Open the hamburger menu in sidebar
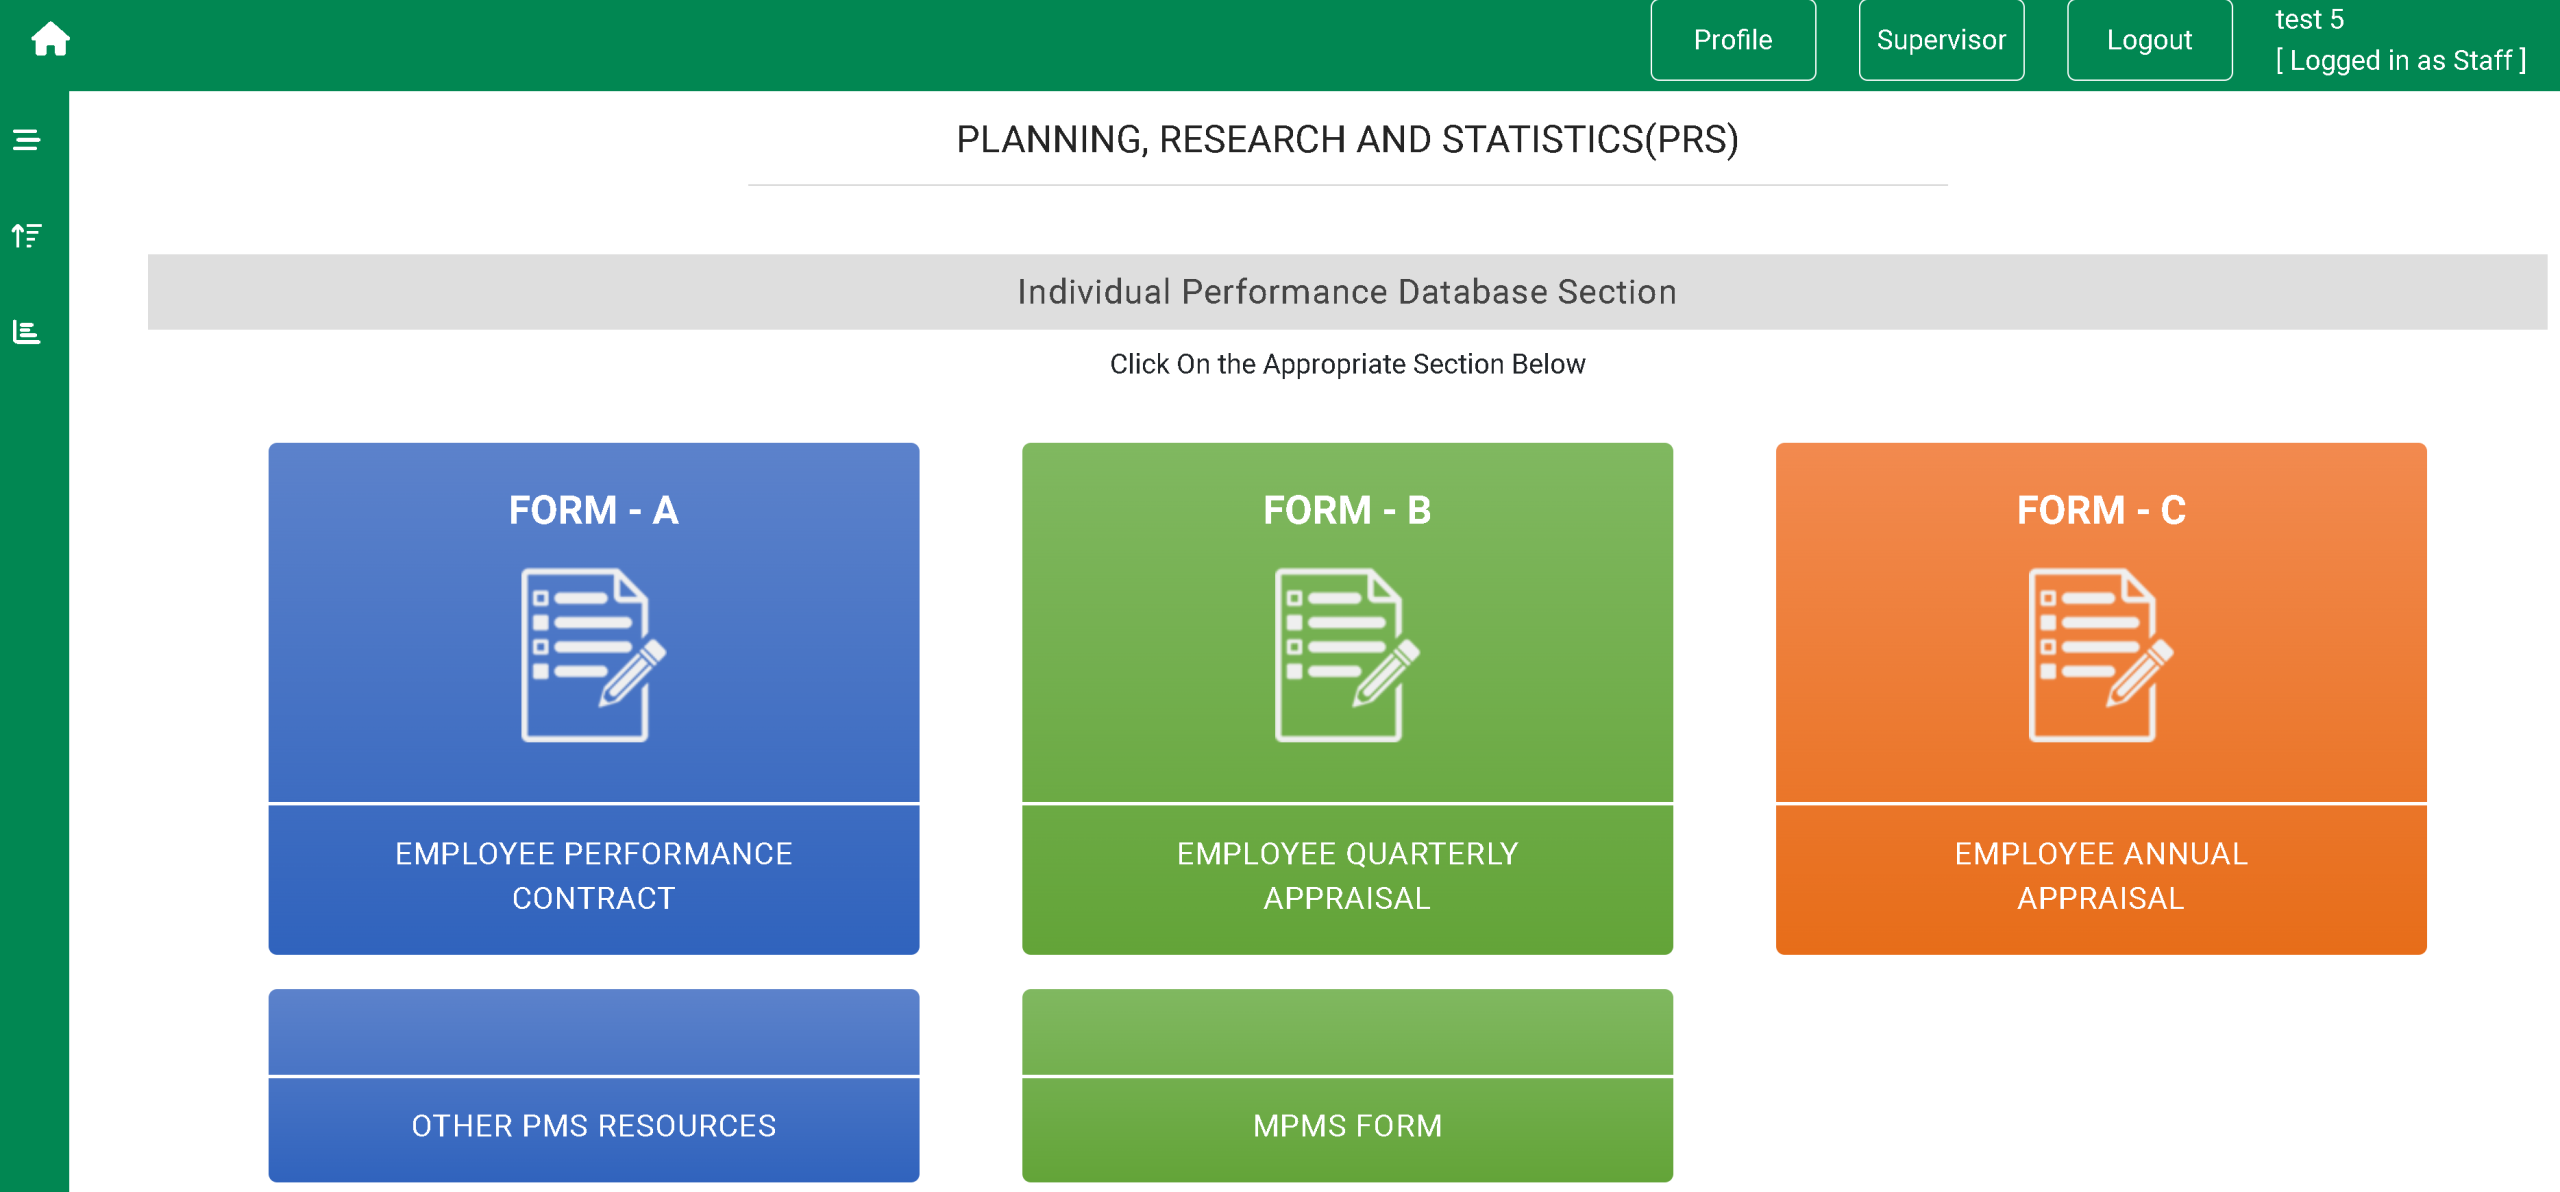The width and height of the screenshot is (2560, 1192). click(27, 140)
